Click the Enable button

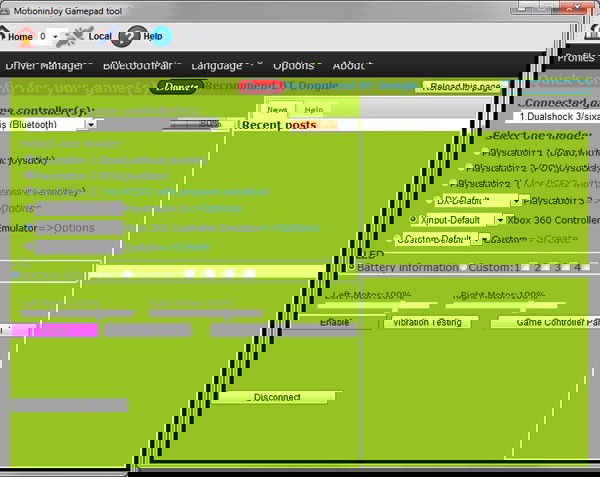pyautogui.click(x=335, y=322)
